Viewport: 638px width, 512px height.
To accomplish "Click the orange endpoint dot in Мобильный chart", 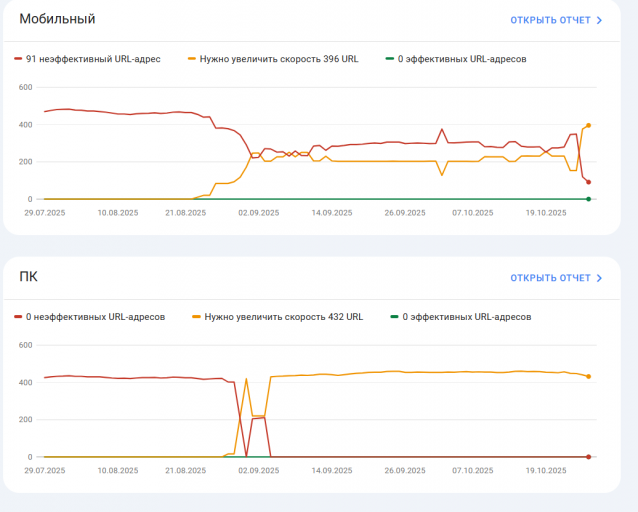I will click(588, 125).
